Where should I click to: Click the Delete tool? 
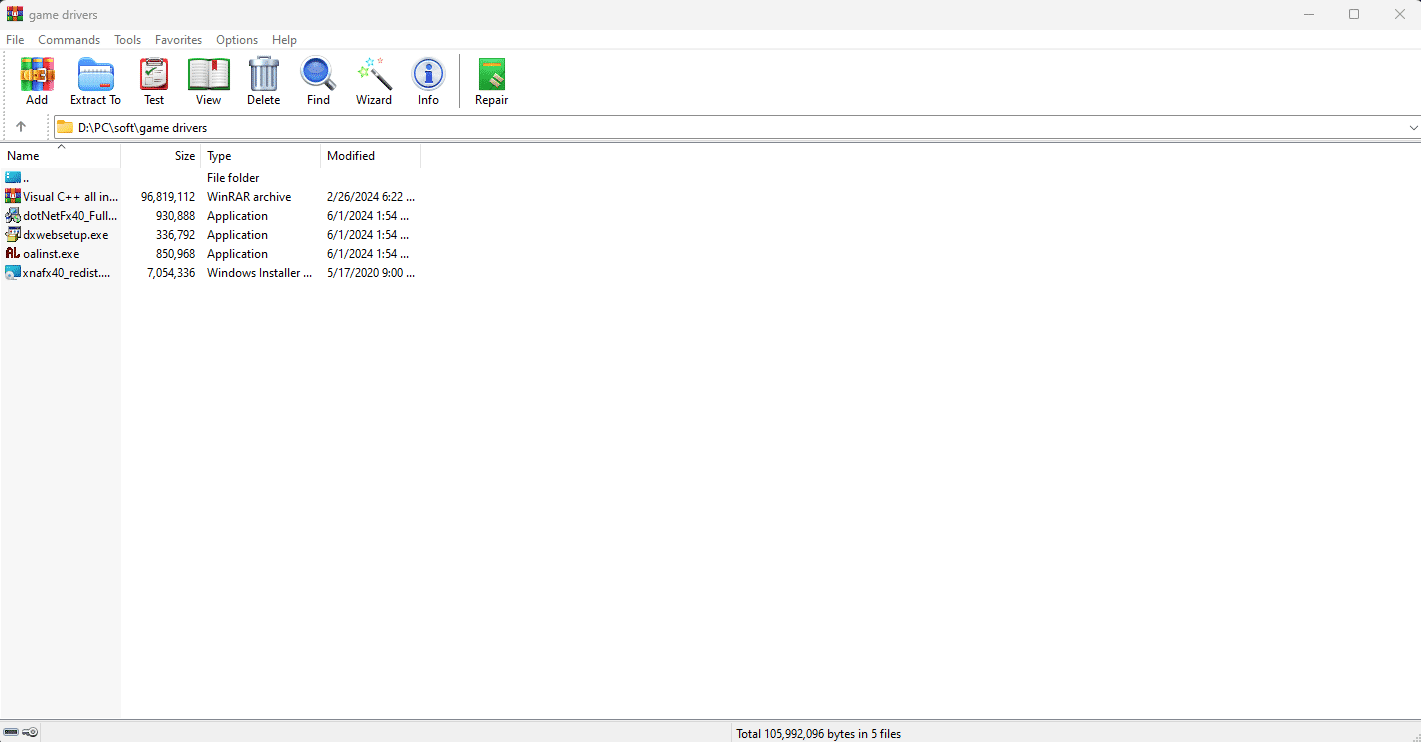[263, 80]
